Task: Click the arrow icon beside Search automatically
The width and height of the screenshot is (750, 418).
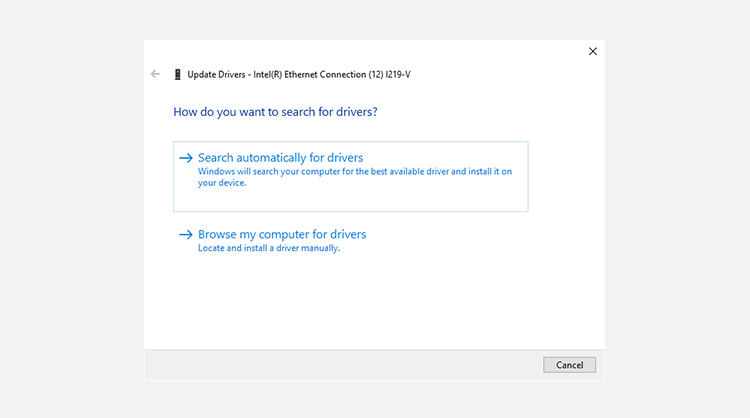Action: pos(185,158)
